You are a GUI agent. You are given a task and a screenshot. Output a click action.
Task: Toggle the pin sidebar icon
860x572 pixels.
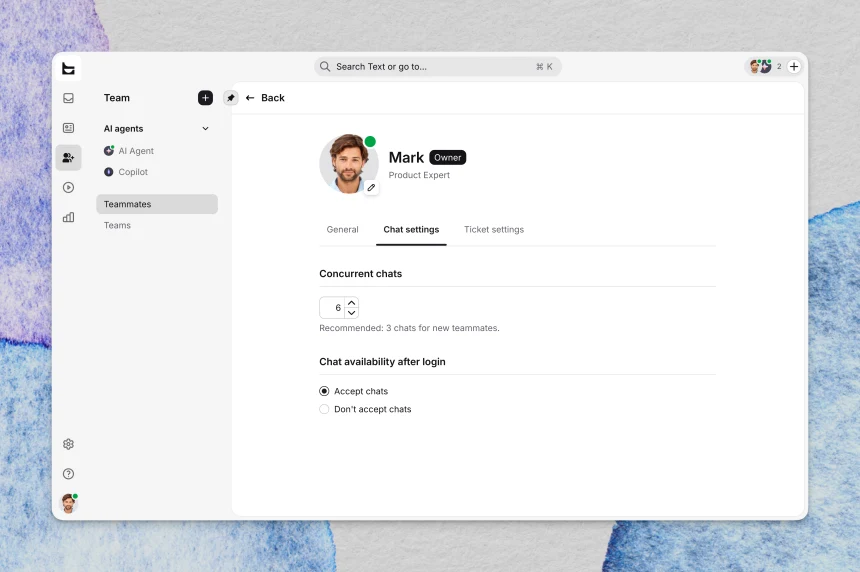click(230, 98)
